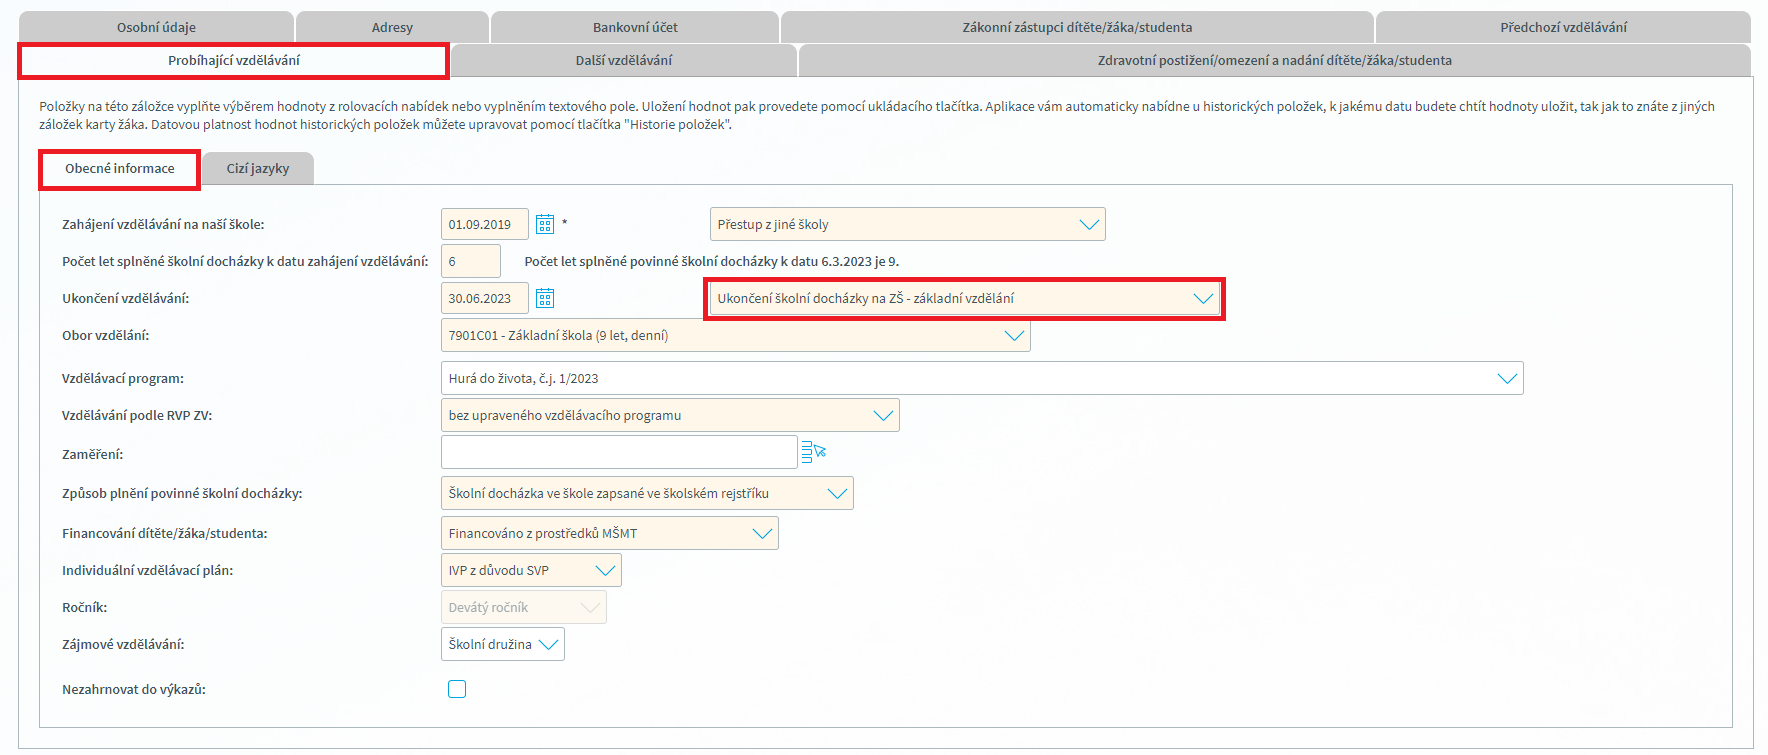Open the Adresy tab
Screen dimensions: 1768x755
coord(392,27)
